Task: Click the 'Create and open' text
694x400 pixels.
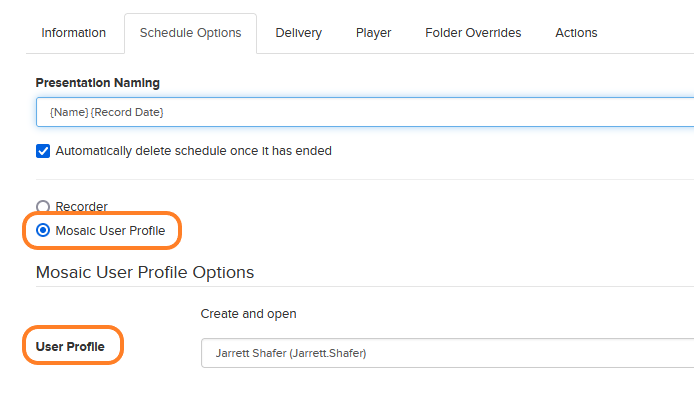Action: tap(248, 314)
